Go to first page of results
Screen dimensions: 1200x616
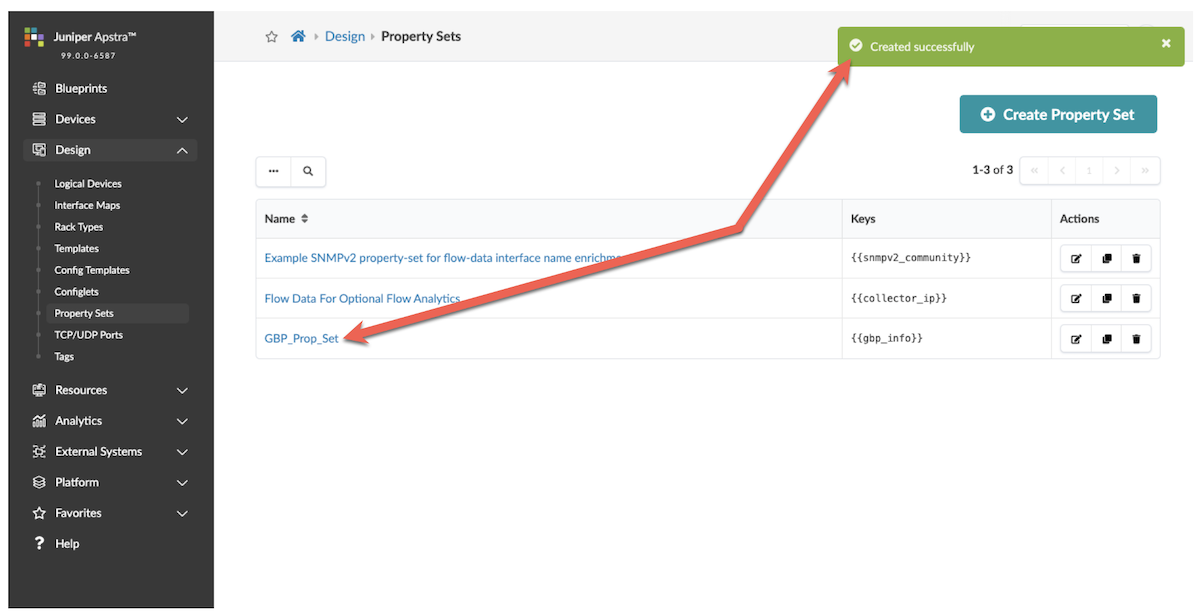pos(1034,171)
